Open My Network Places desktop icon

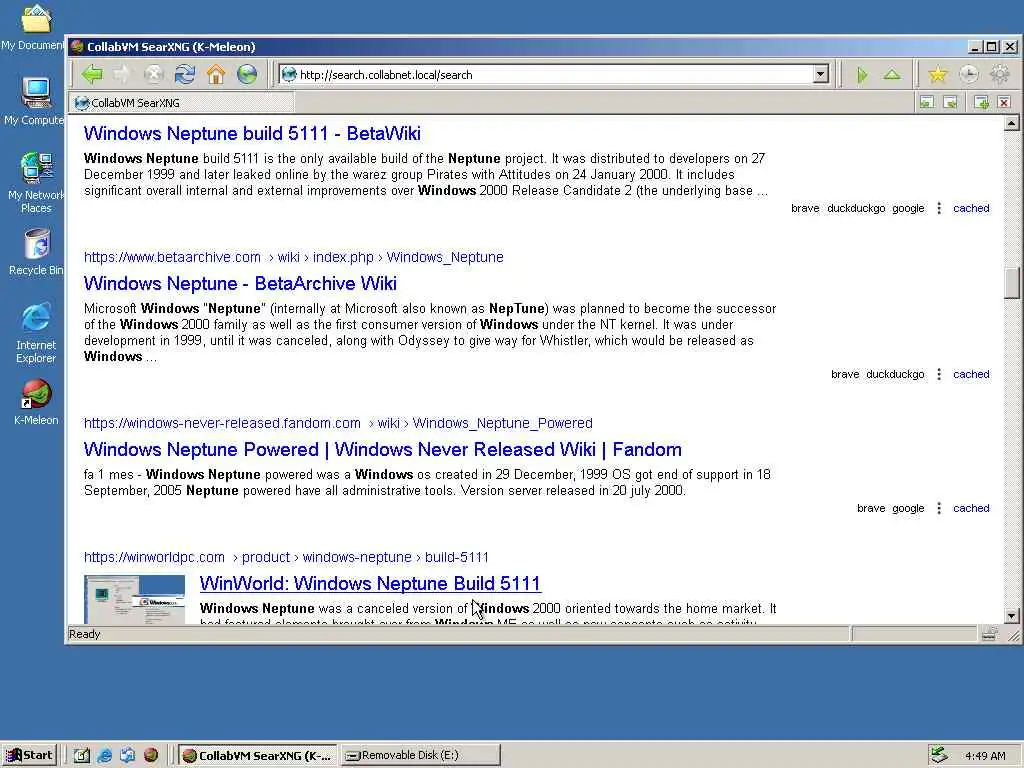(36, 182)
